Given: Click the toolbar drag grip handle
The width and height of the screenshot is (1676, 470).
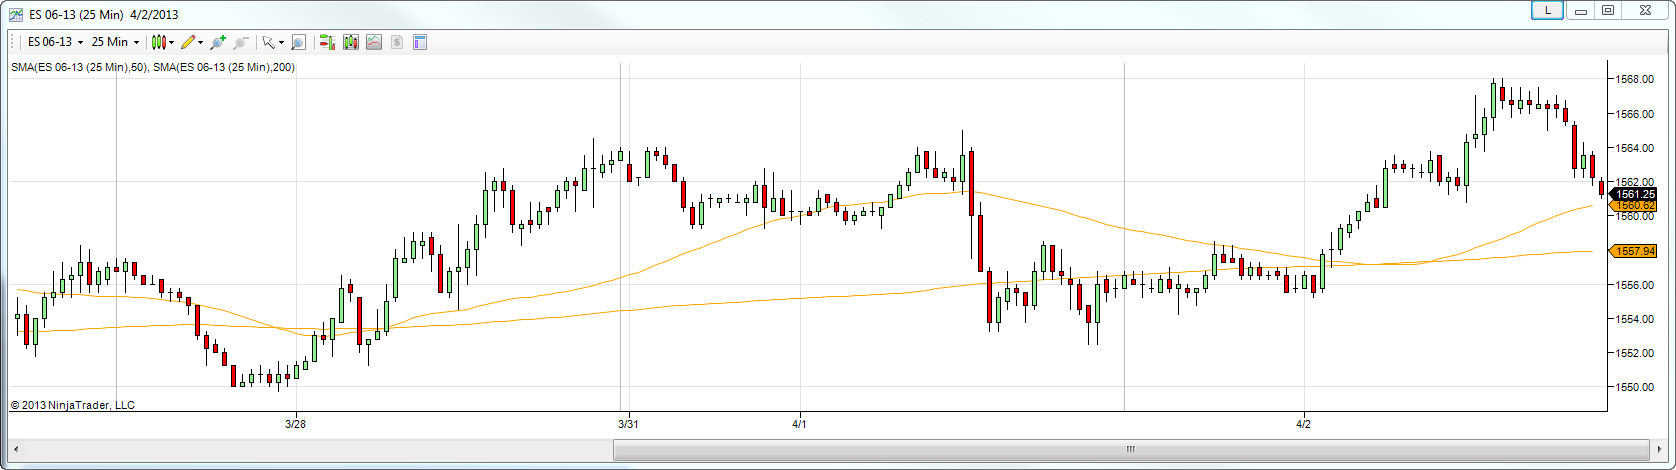Looking at the screenshot, I should click(12, 42).
